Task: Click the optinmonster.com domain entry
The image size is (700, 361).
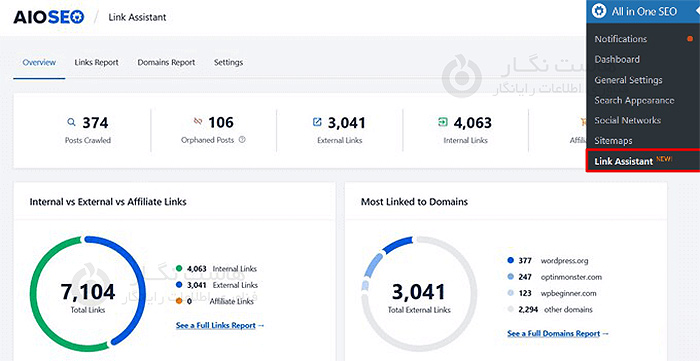Action: (571, 277)
